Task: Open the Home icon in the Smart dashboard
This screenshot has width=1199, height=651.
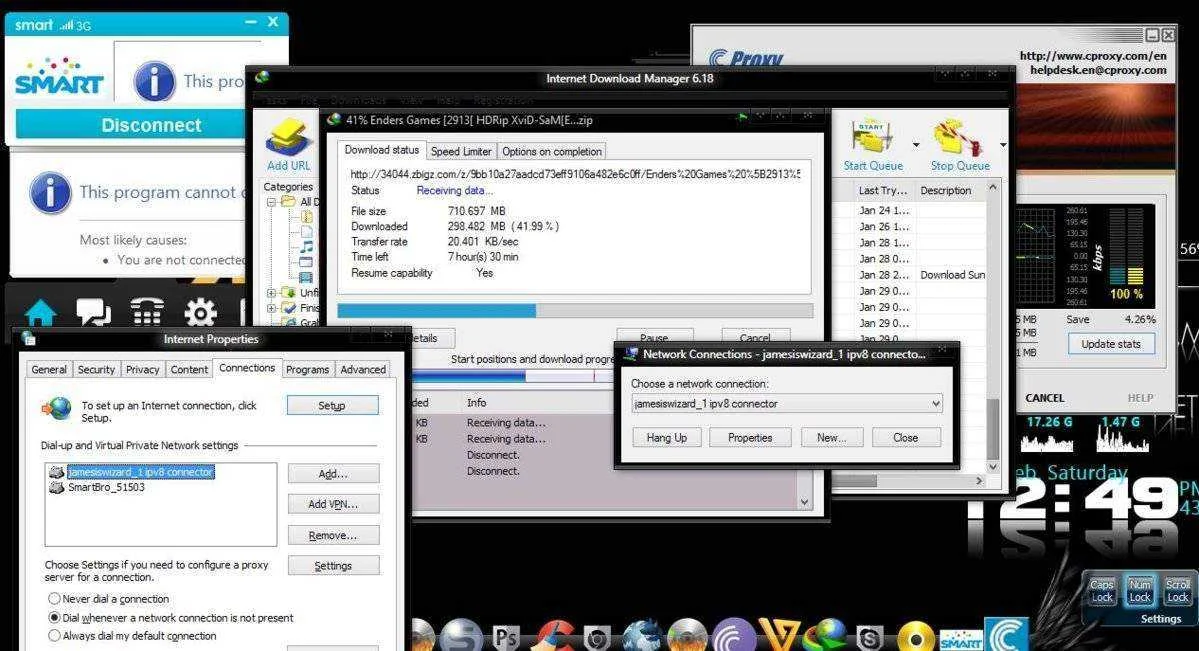Action: [x=41, y=312]
